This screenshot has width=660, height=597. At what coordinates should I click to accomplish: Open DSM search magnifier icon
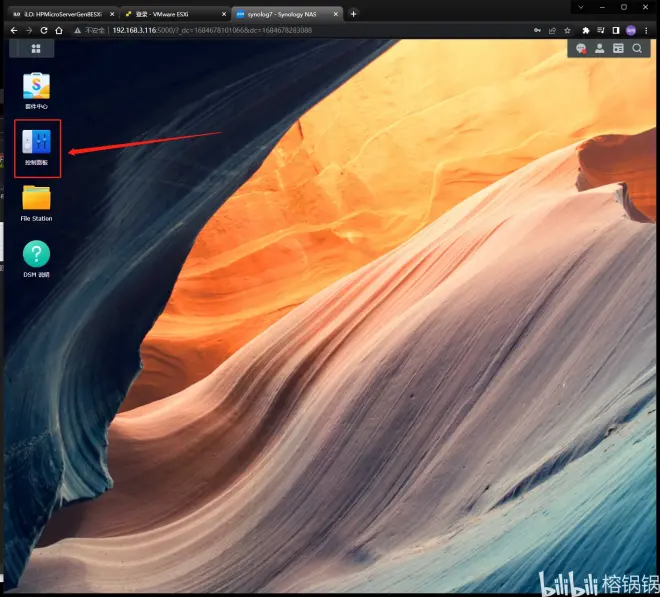point(637,49)
